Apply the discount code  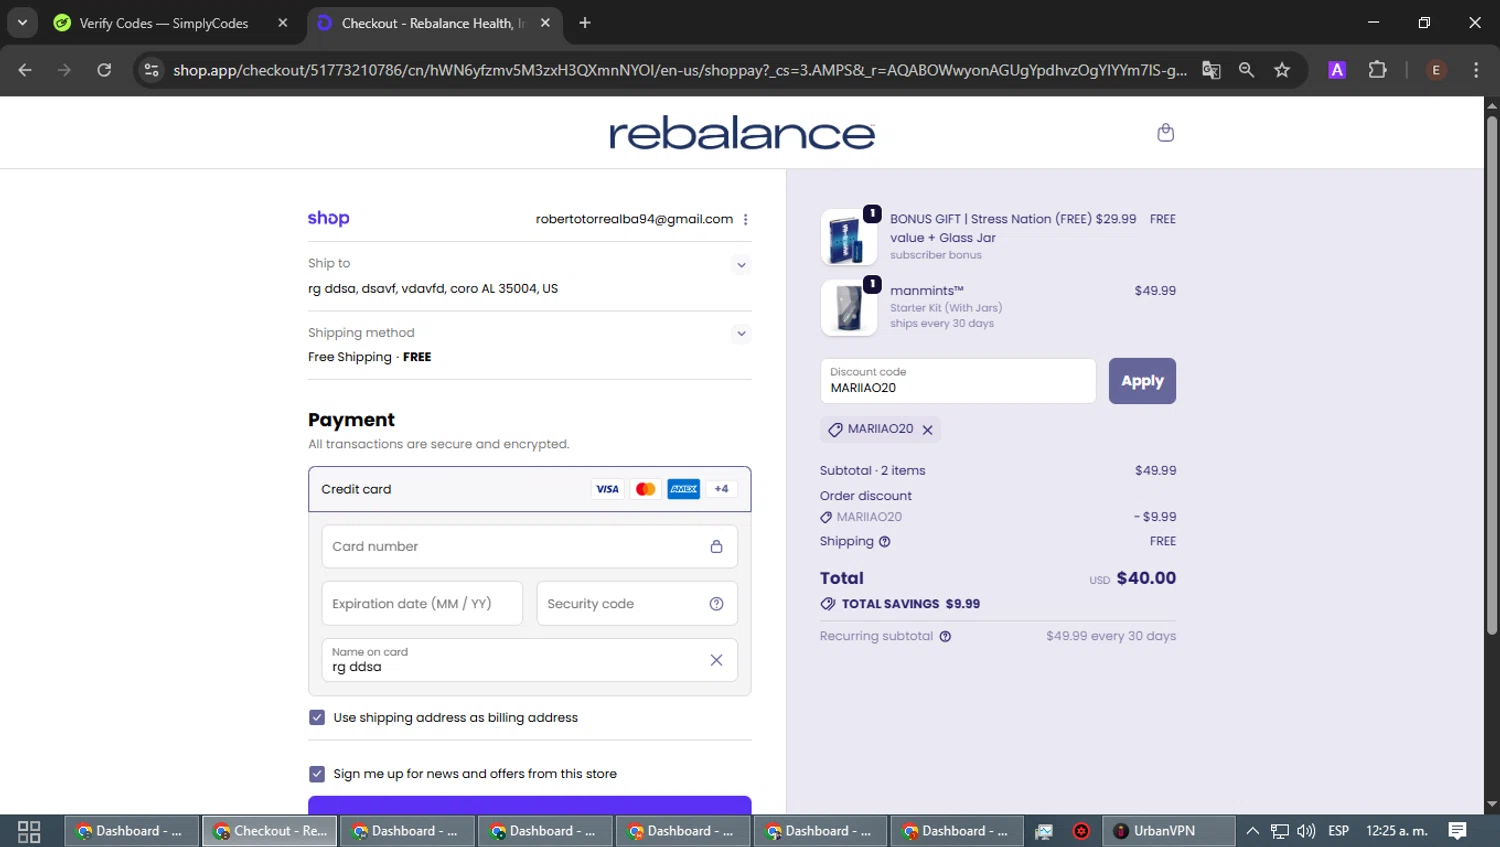[1142, 381]
